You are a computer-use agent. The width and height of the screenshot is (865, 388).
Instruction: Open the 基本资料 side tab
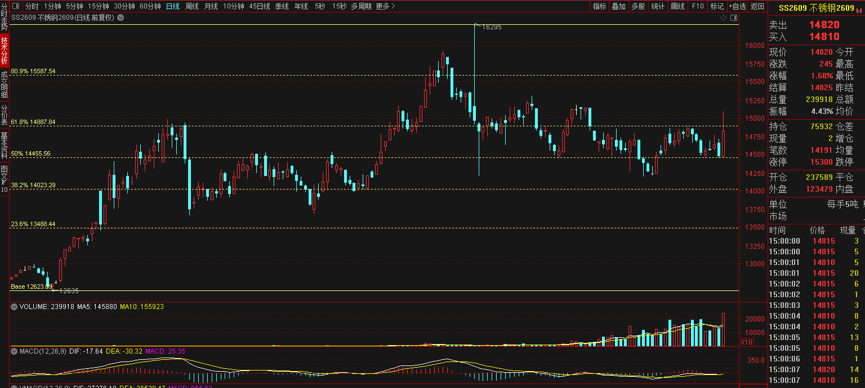pos(4,145)
